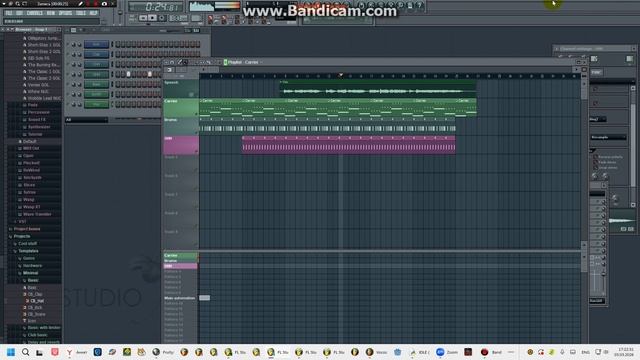Toggle the first lit step in the channel rack
This screenshot has width=640, height=360.
(128, 74)
